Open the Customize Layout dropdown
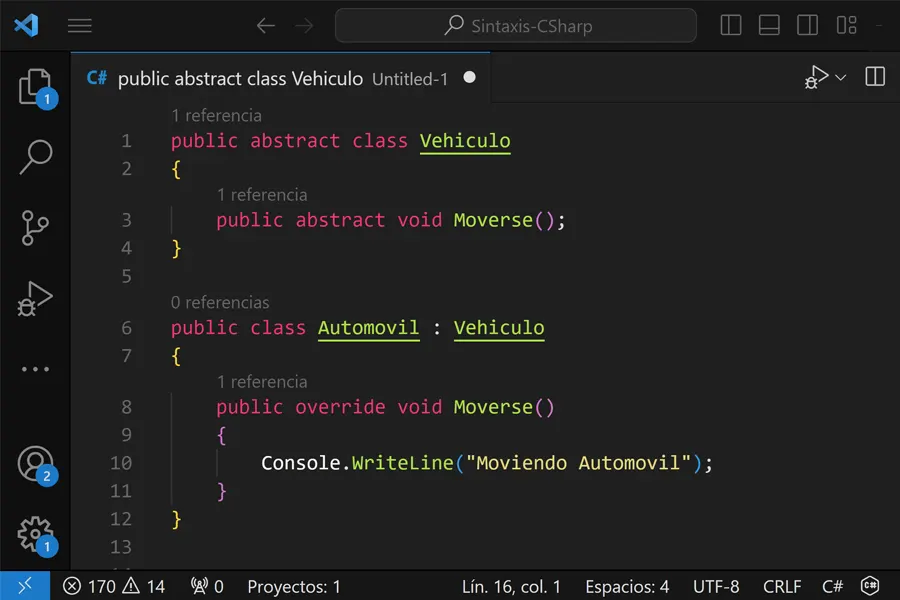Image resolution: width=900 pixels, height=600 pixels. point(846,25)
